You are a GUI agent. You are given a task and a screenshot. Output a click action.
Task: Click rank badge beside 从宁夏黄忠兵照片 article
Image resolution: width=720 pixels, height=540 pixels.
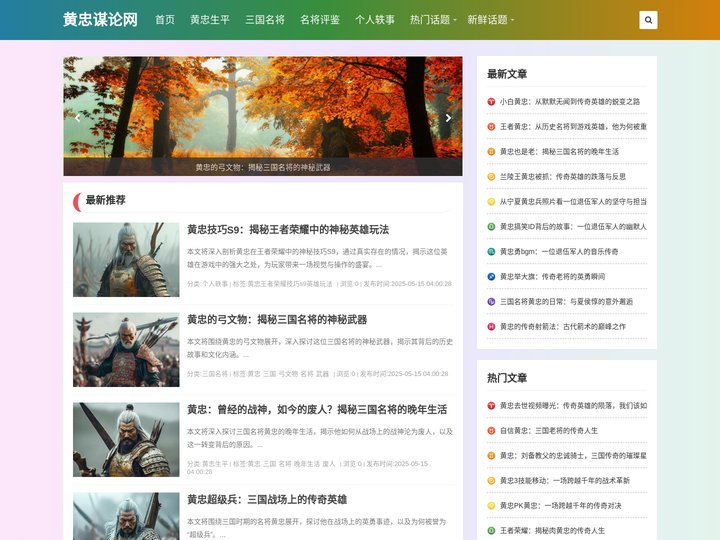coord(491,202)
